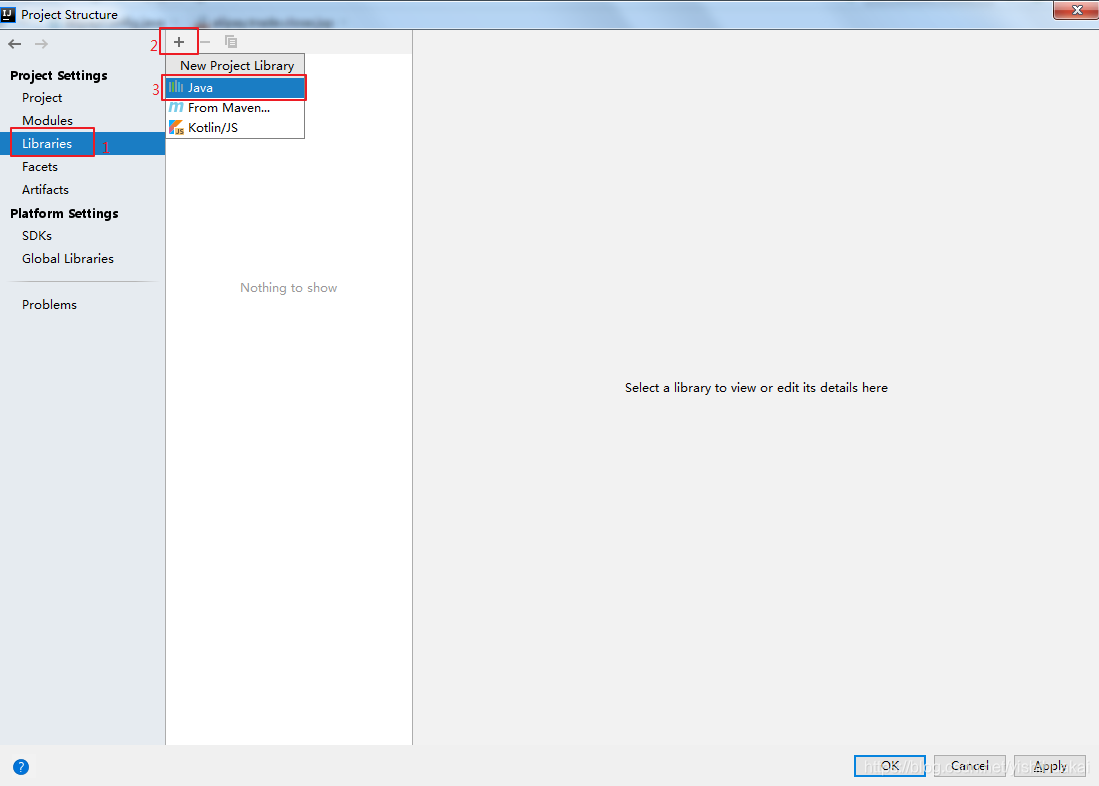Screen dimensions: 1099x786
Task: Choose Kotlin/JS library option
Action: [235, 128]
